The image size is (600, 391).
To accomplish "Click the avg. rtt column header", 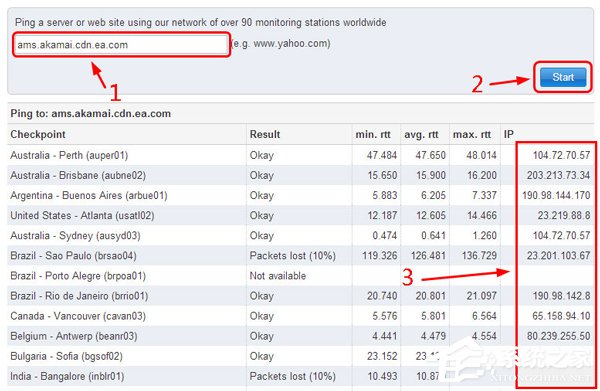I will pos(421,134).
